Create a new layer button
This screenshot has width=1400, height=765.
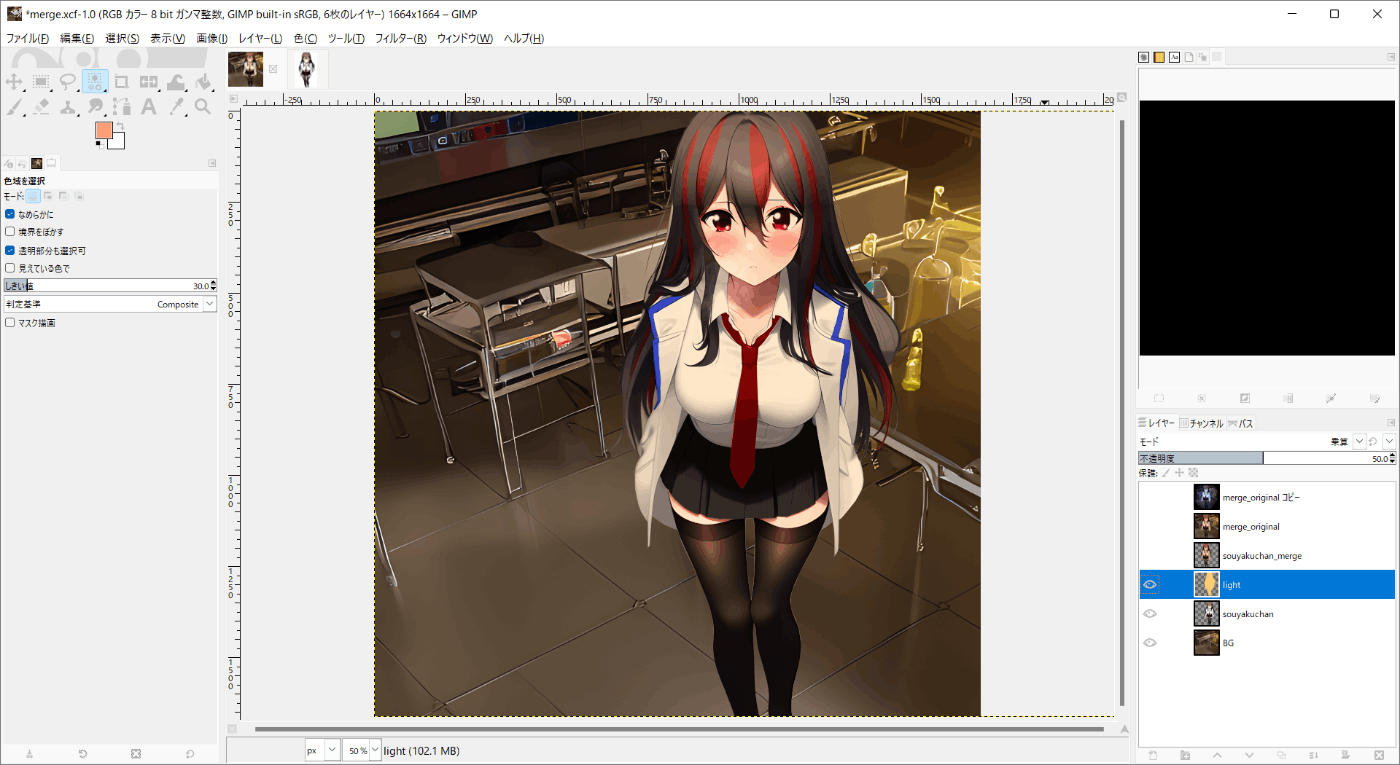(1152, 755)
